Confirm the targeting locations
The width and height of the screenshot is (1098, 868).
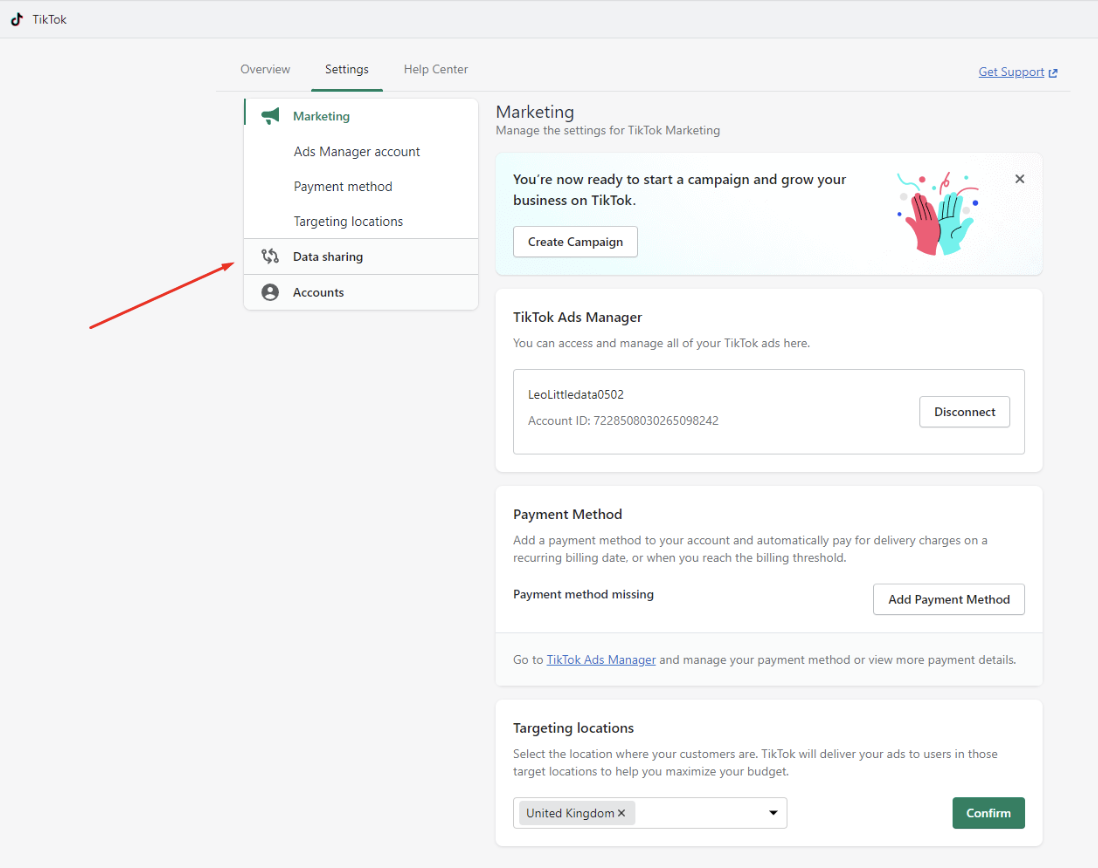[x=988, y=813]
